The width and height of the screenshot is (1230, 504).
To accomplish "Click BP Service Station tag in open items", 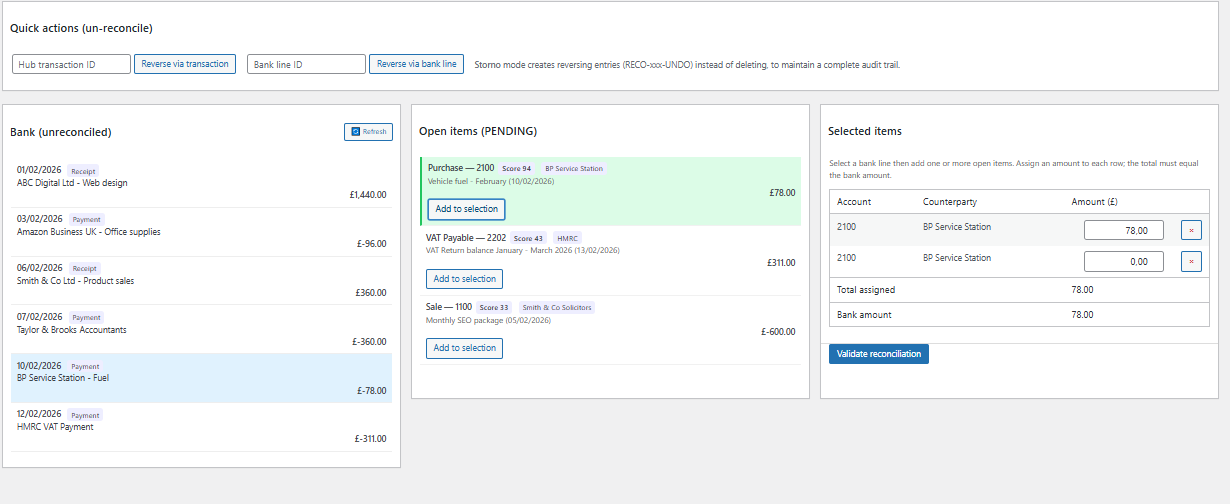I will tap(574, 168).
